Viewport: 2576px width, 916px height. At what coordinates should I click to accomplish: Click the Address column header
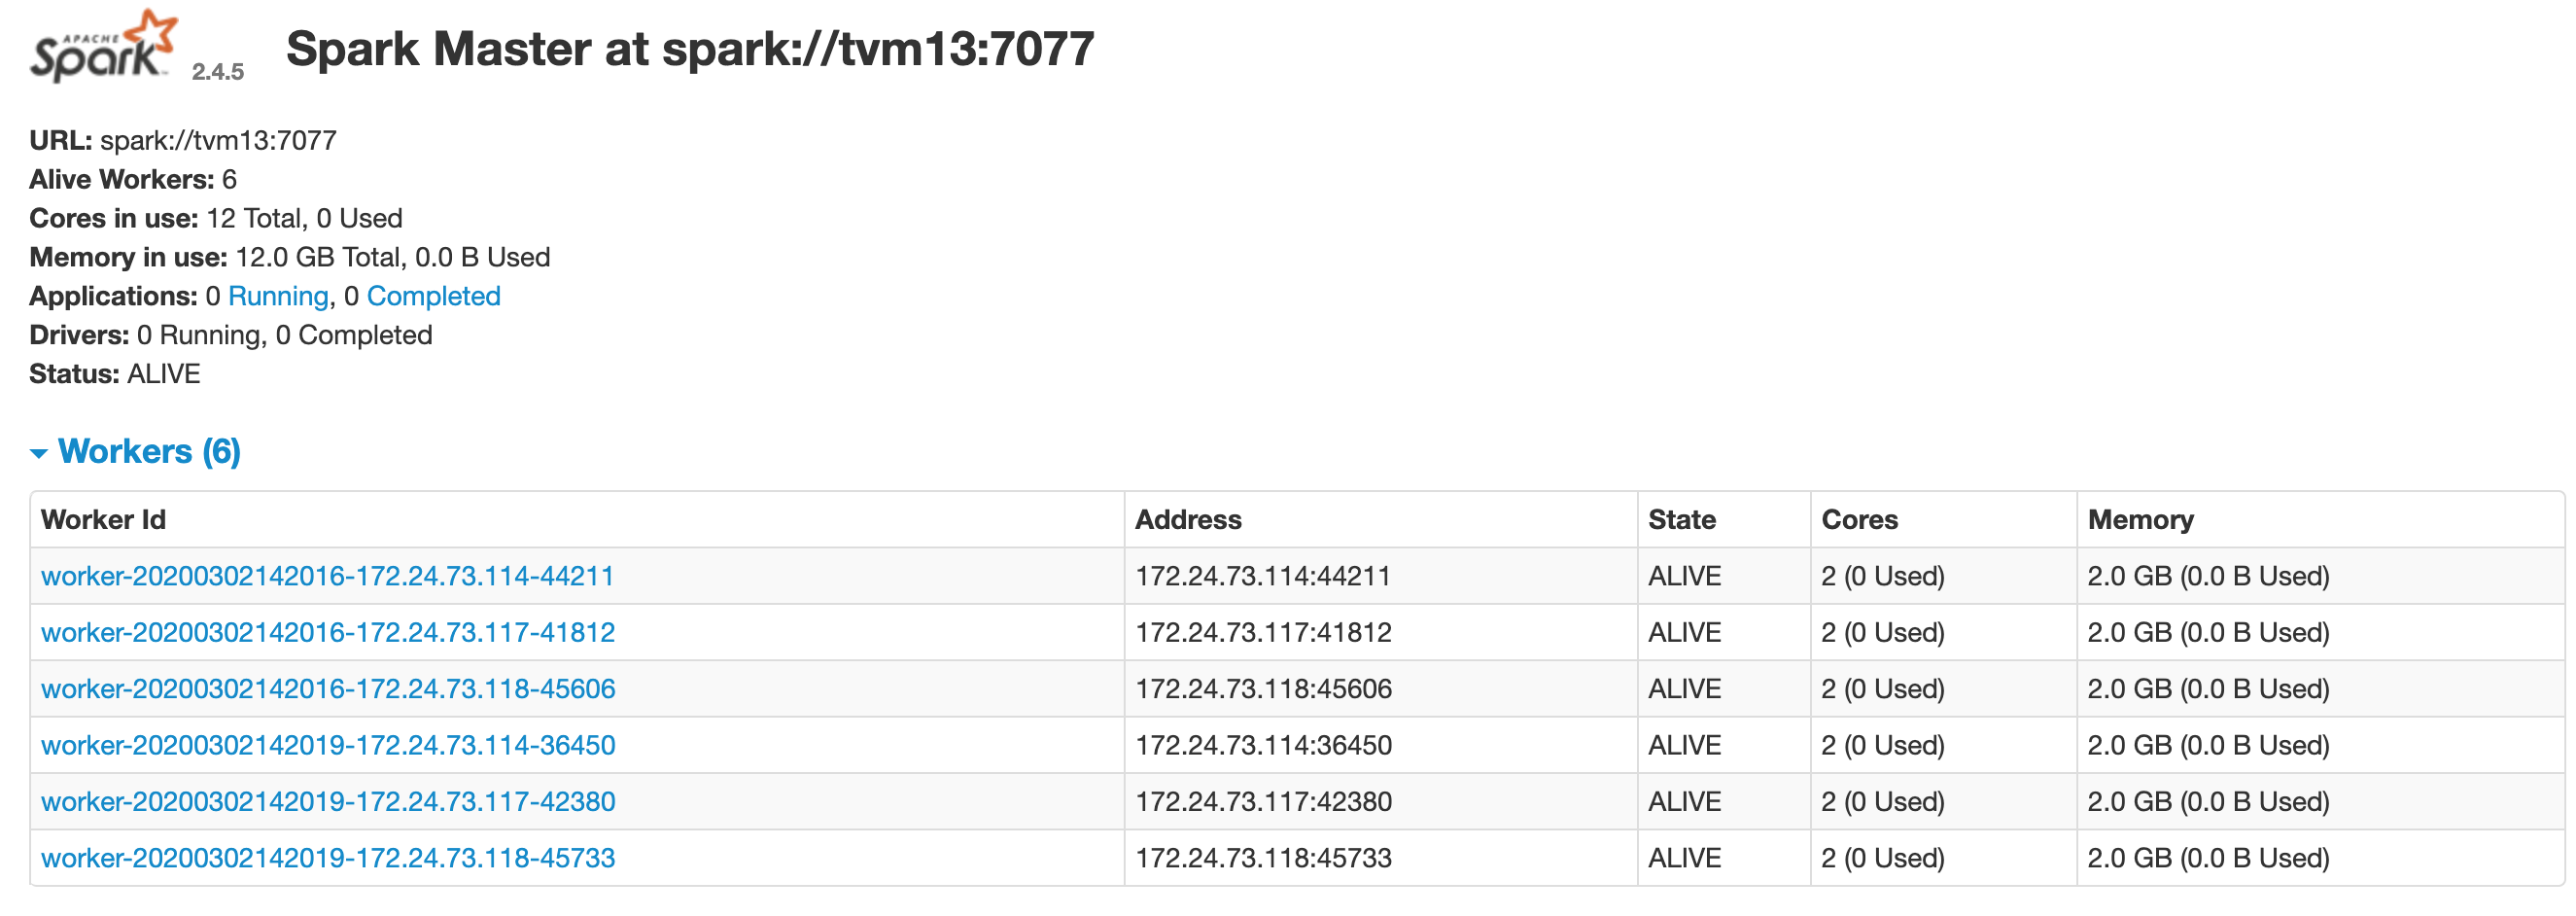[1188, 520]
